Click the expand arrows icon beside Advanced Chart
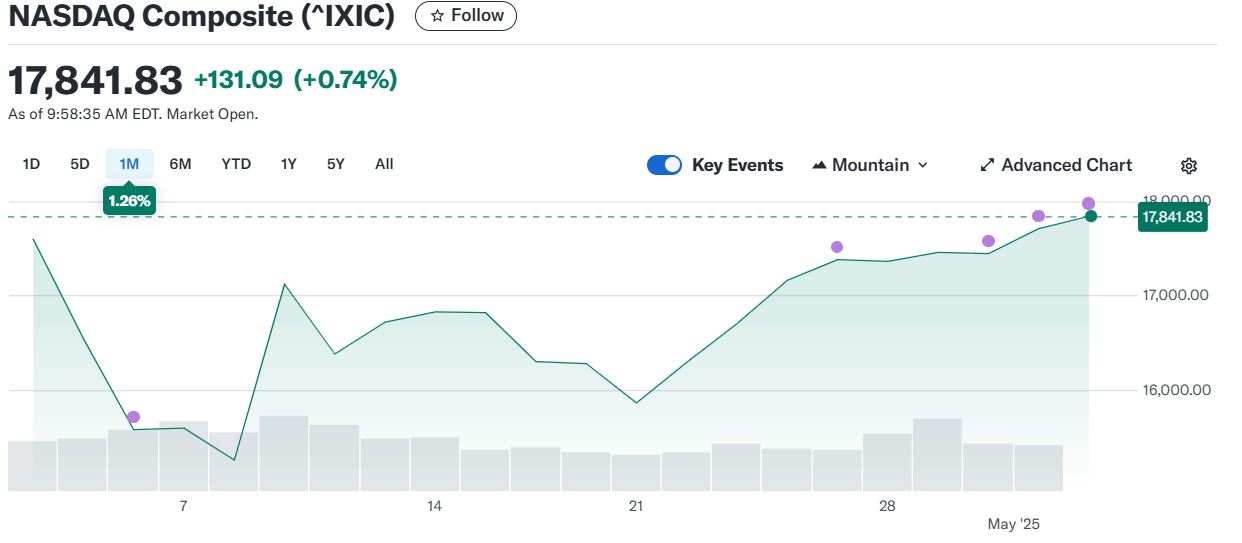This screenshot has height=543, width=1242. [987, 165]
